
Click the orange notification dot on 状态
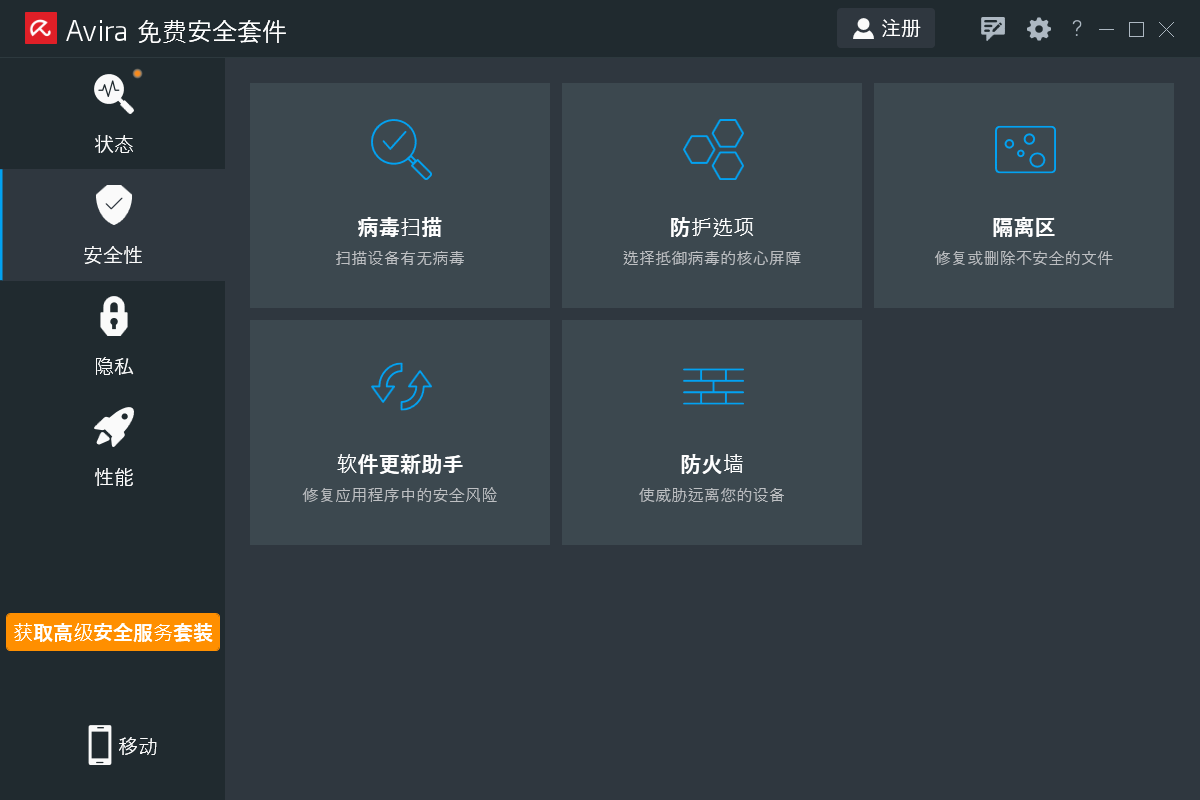point(138,73)
